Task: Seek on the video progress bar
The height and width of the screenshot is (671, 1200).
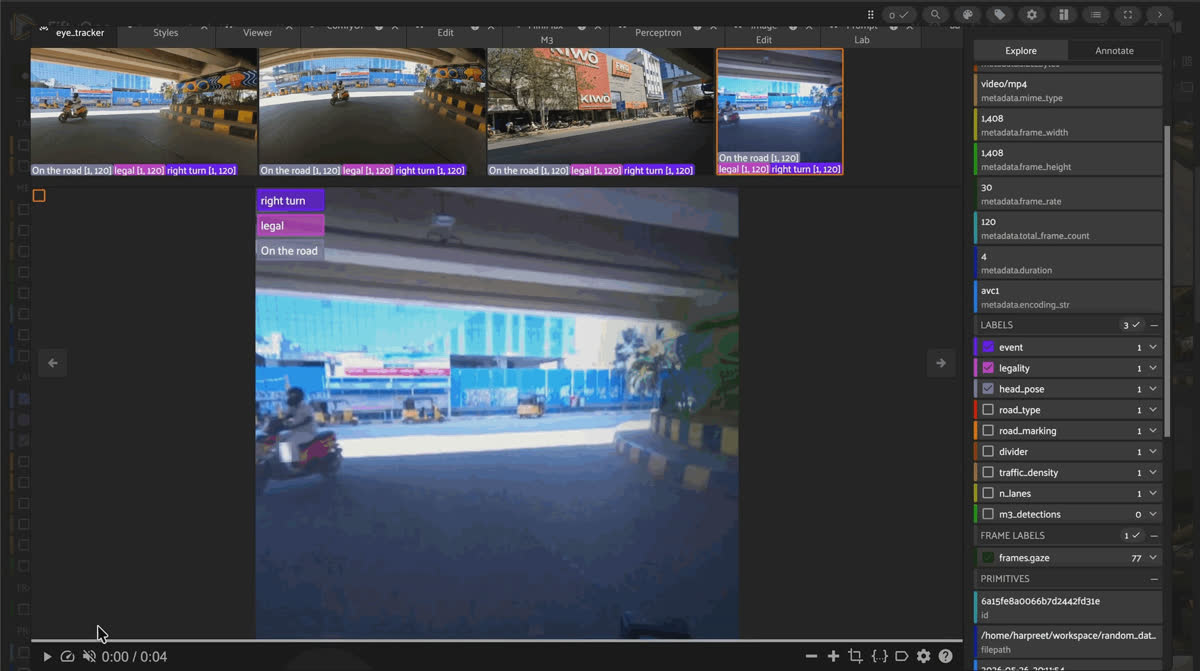Action: [496, 640]
